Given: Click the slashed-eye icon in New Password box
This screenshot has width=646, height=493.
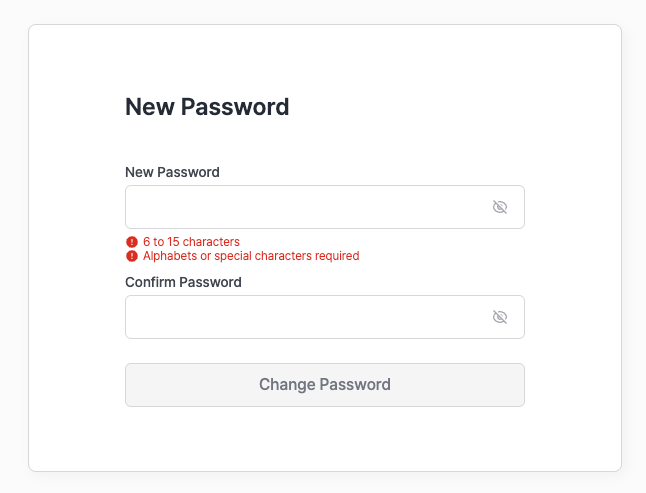Looking at the screenshot, I should tap(500, 207).
